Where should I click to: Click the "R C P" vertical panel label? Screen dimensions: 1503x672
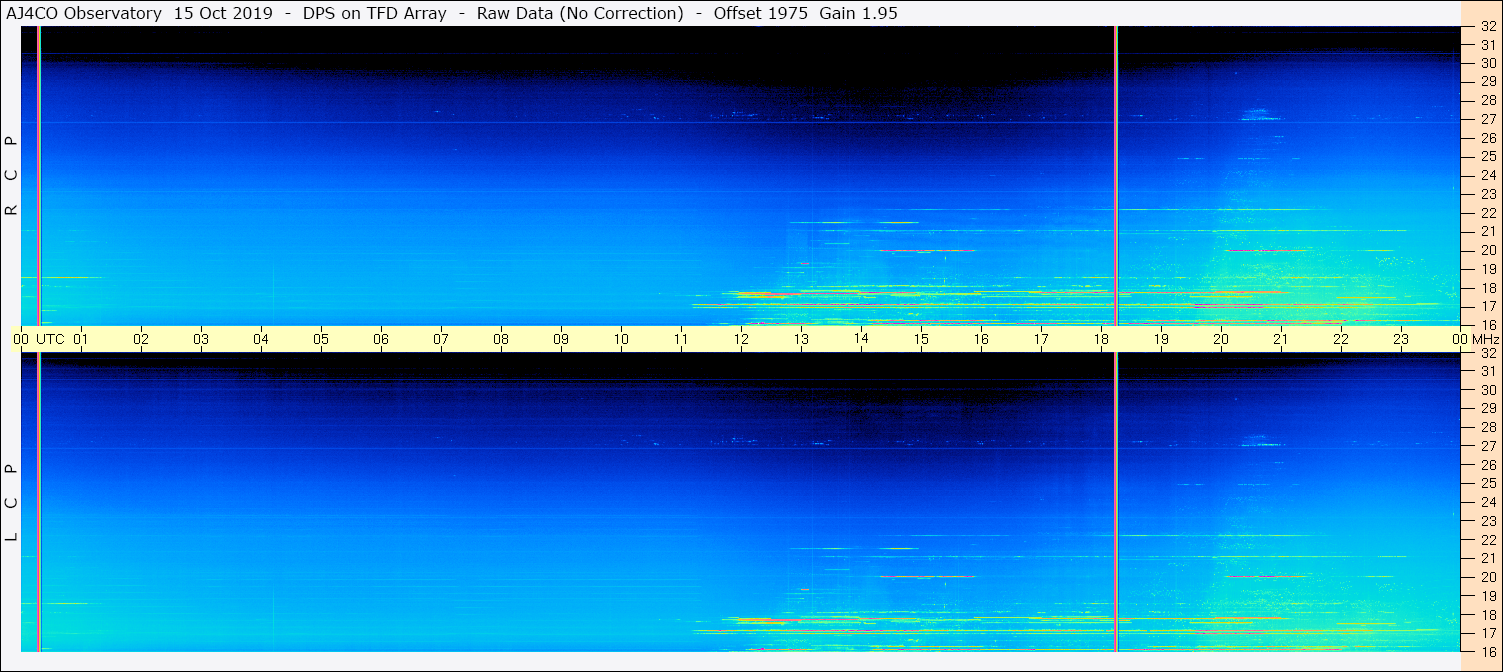coord(12,175)
